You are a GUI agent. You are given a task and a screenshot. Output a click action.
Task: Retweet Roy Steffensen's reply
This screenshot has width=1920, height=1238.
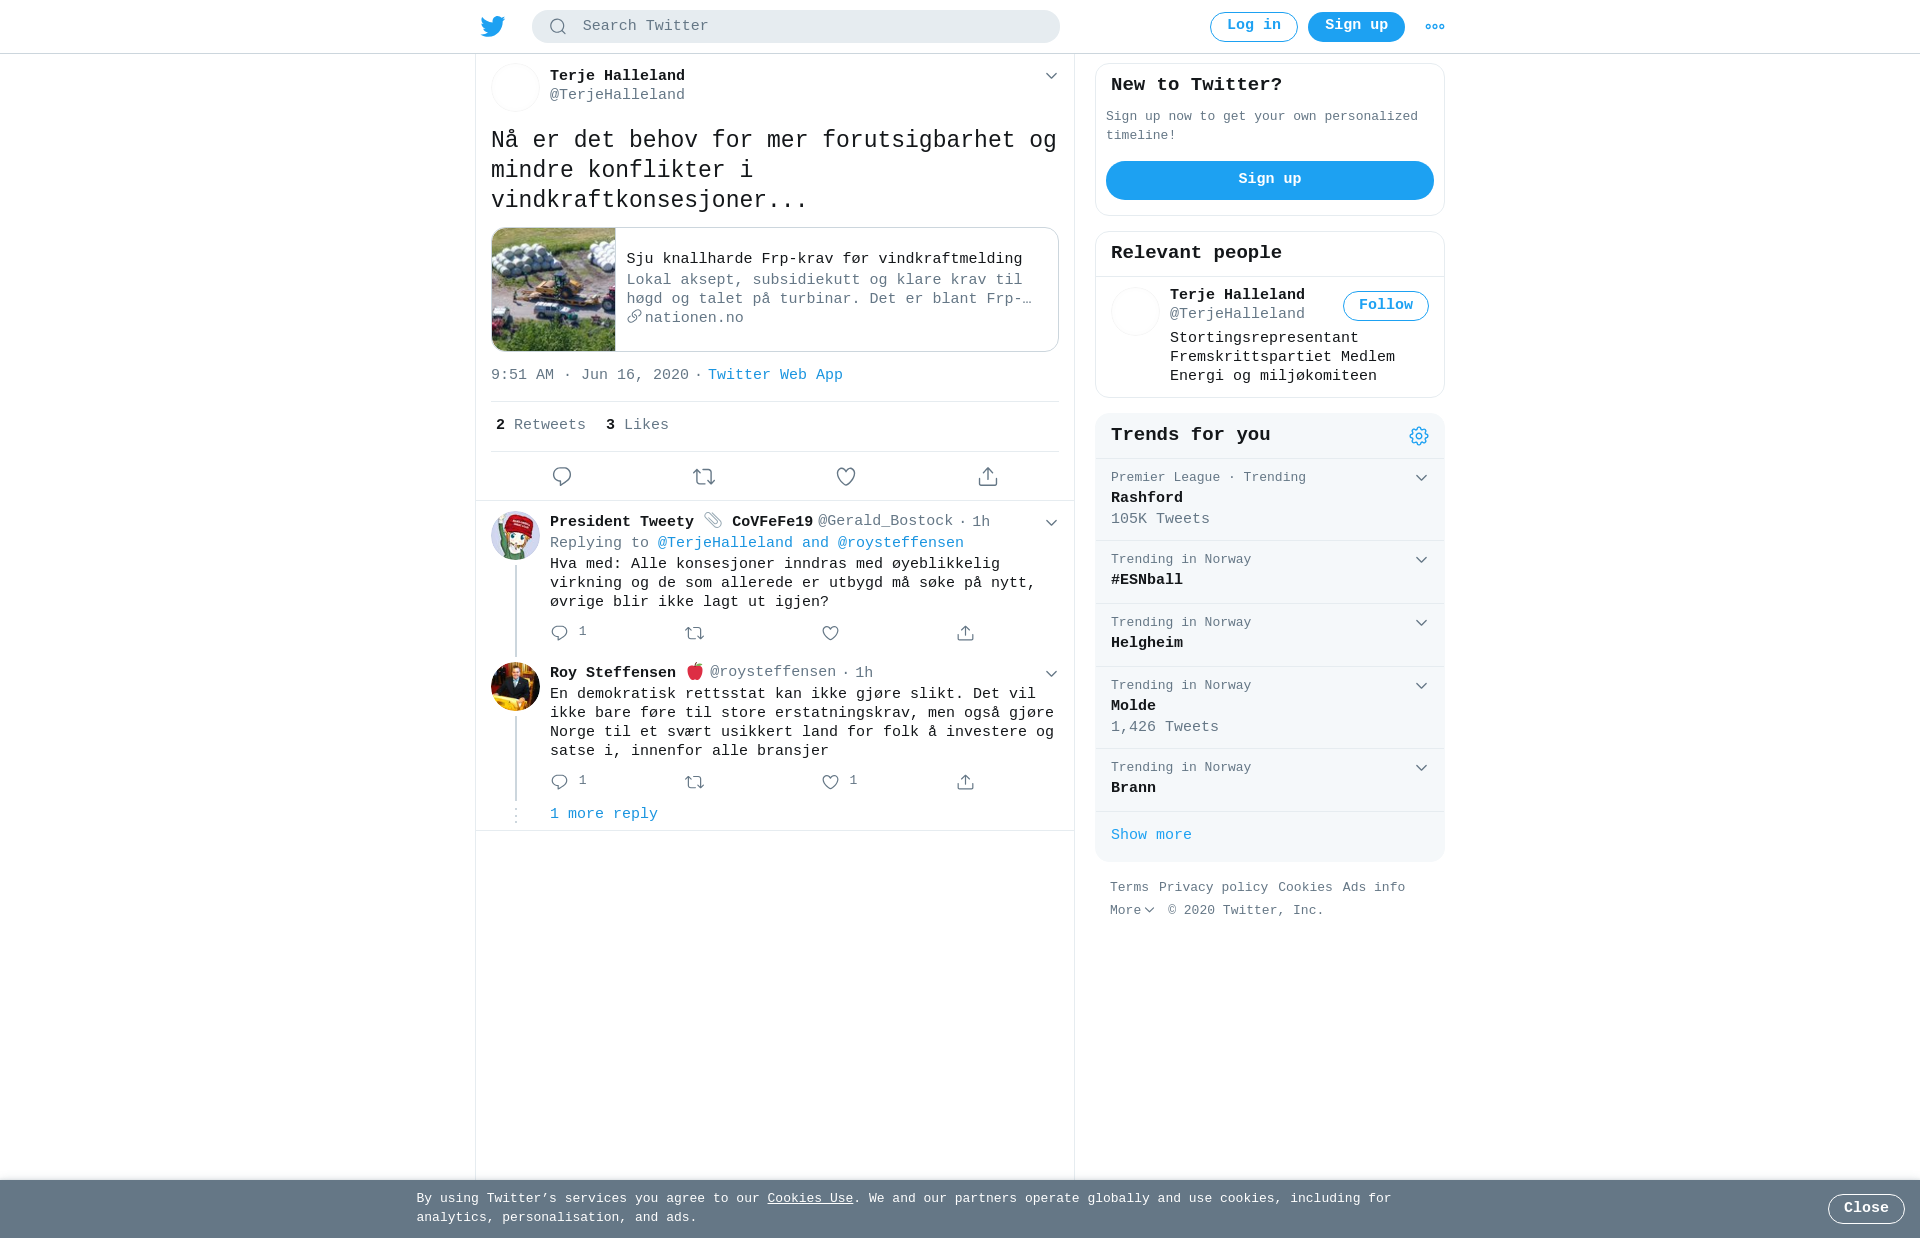[x=695, y=782]
